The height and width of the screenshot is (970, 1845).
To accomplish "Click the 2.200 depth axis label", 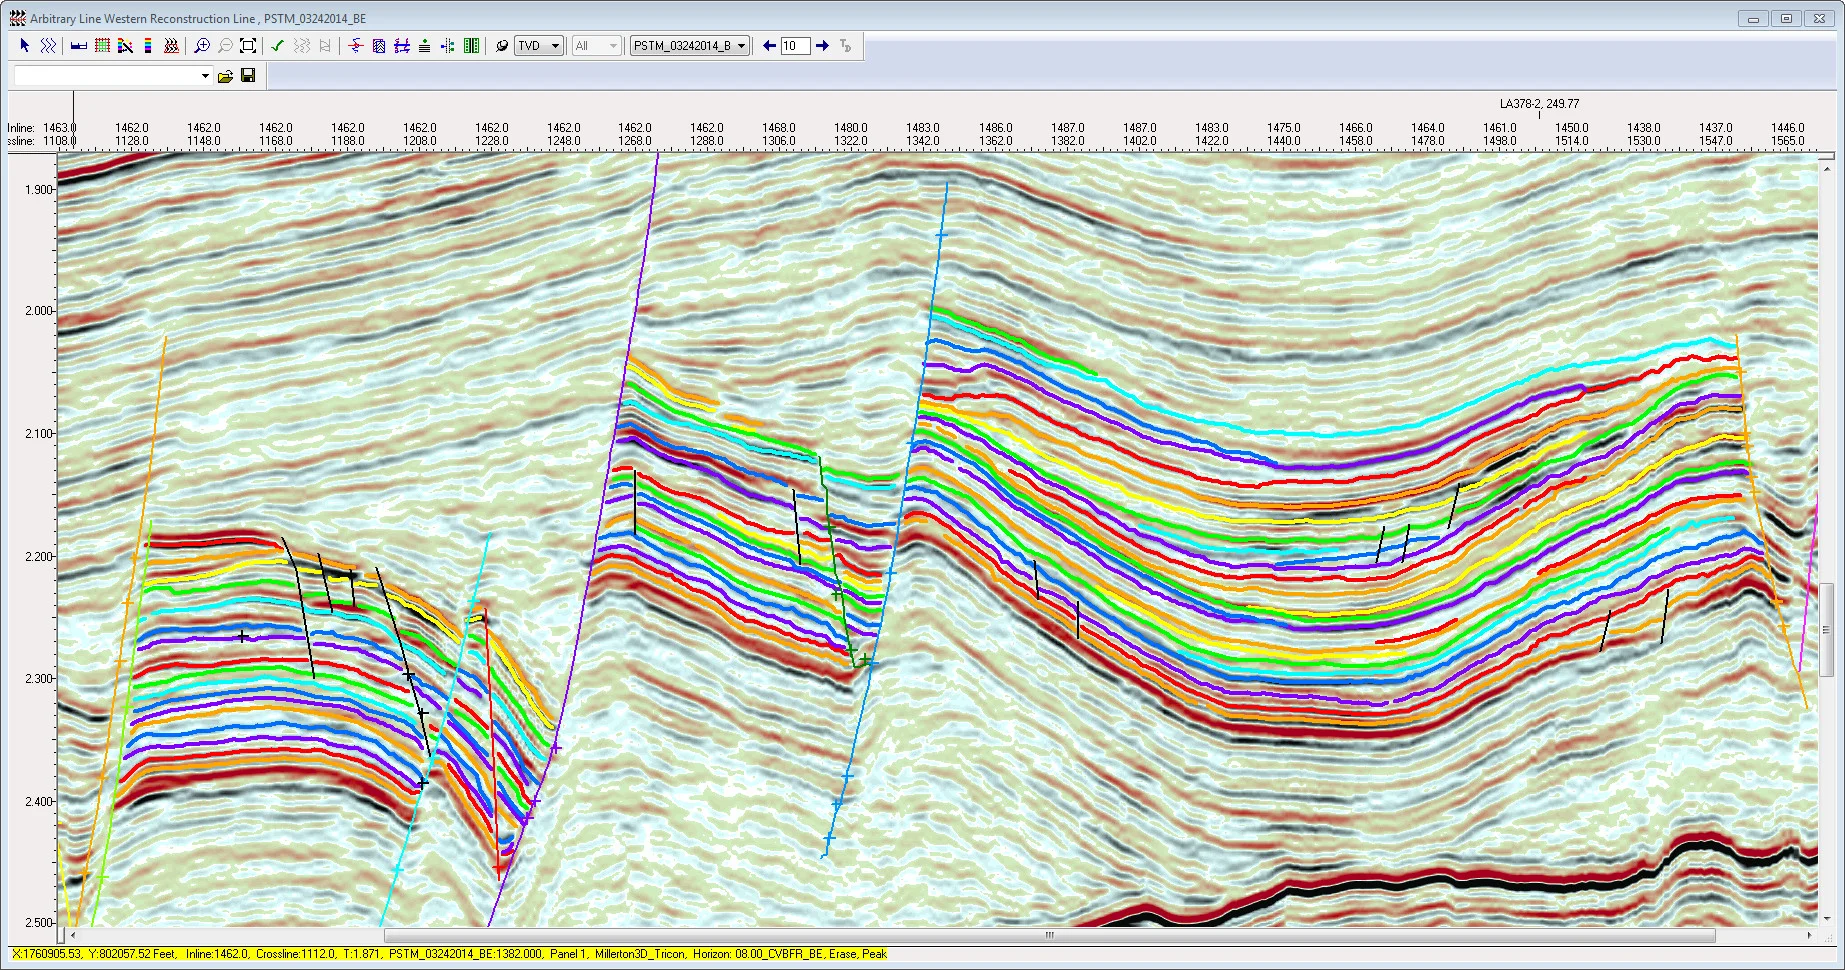I will click(38, 556).
